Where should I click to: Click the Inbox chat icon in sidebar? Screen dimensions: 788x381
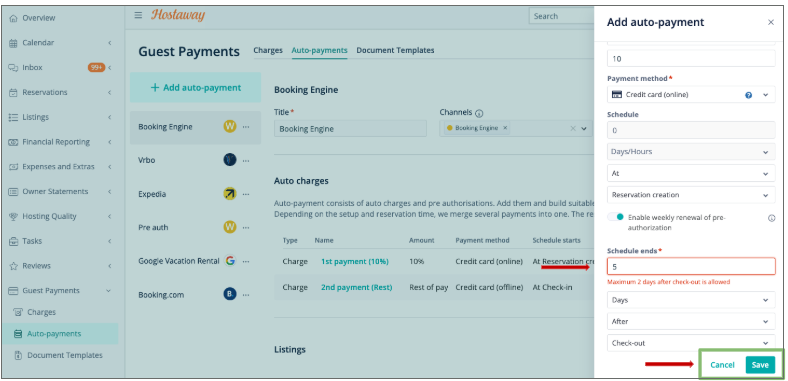click(x=14, y=67)
